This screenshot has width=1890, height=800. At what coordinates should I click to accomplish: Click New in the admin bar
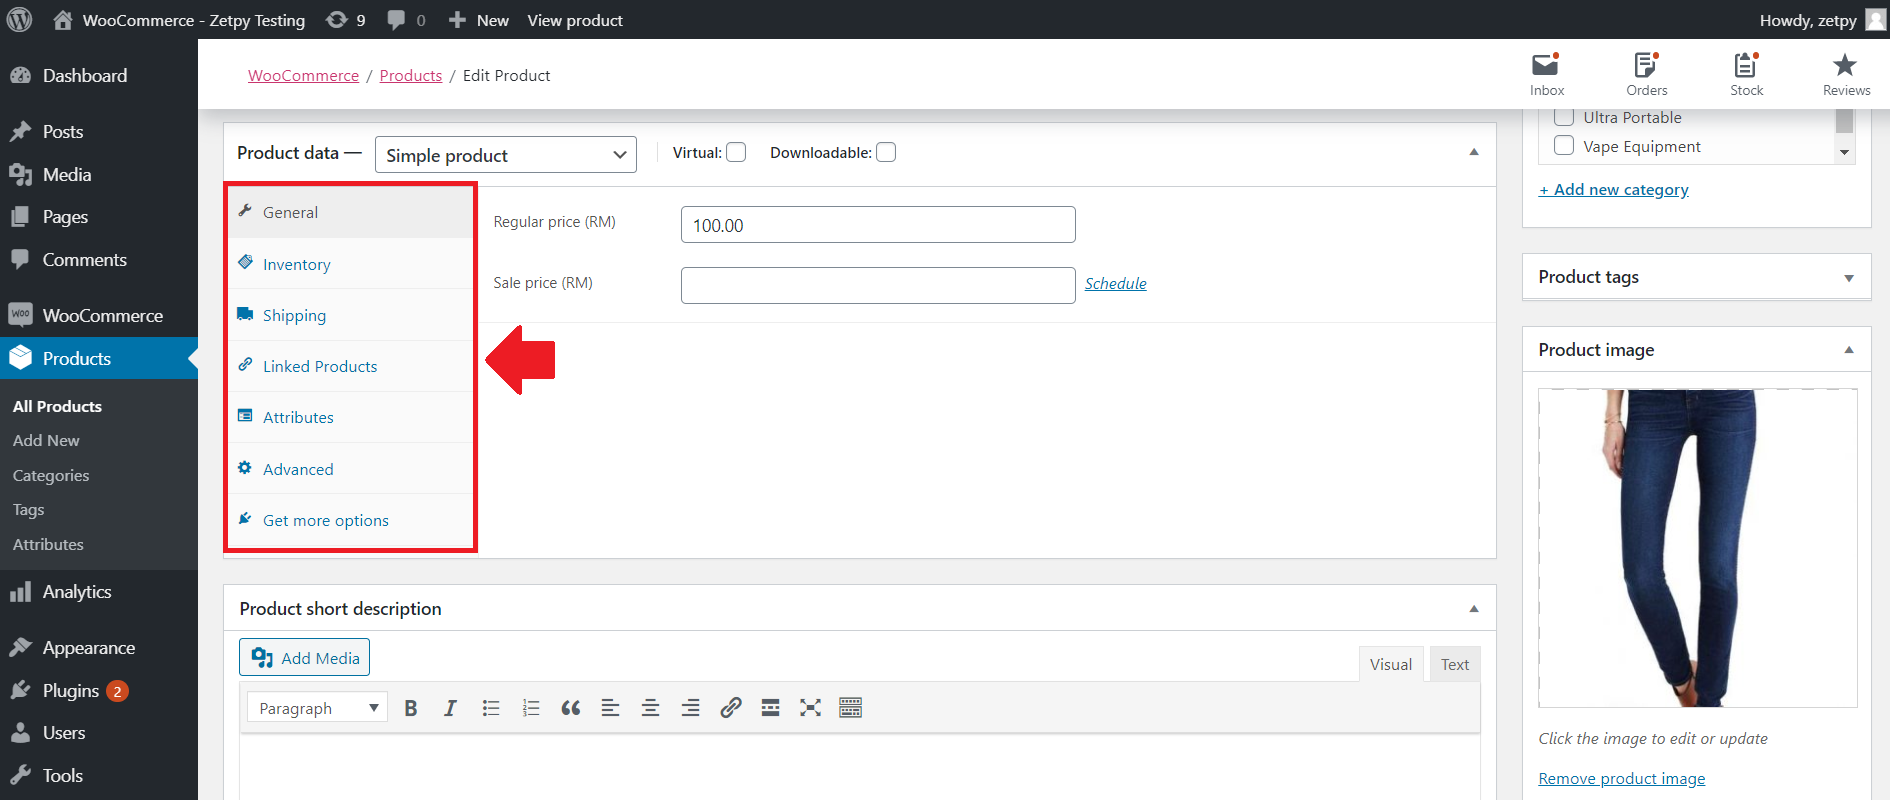(478, 20)
